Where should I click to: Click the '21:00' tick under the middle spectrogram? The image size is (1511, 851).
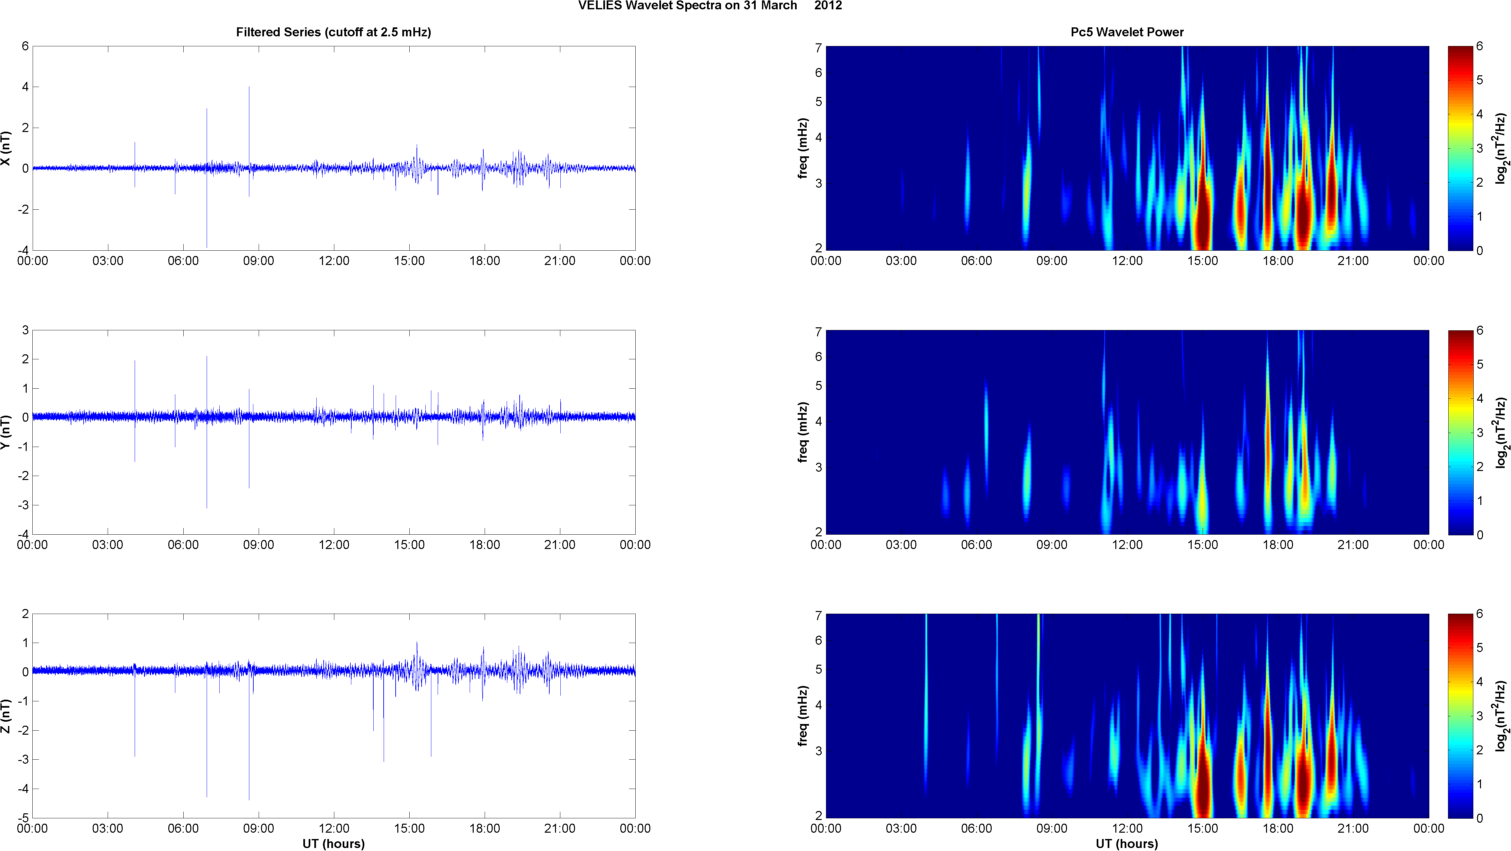tap(1353, 545)
